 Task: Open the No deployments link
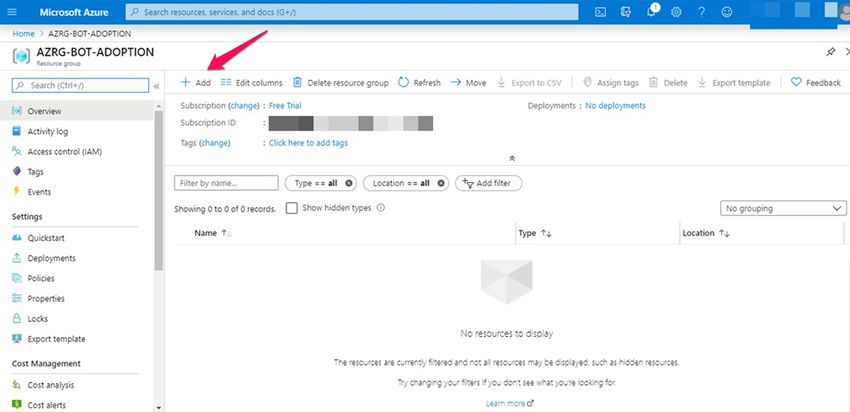(x=615, y=106)
